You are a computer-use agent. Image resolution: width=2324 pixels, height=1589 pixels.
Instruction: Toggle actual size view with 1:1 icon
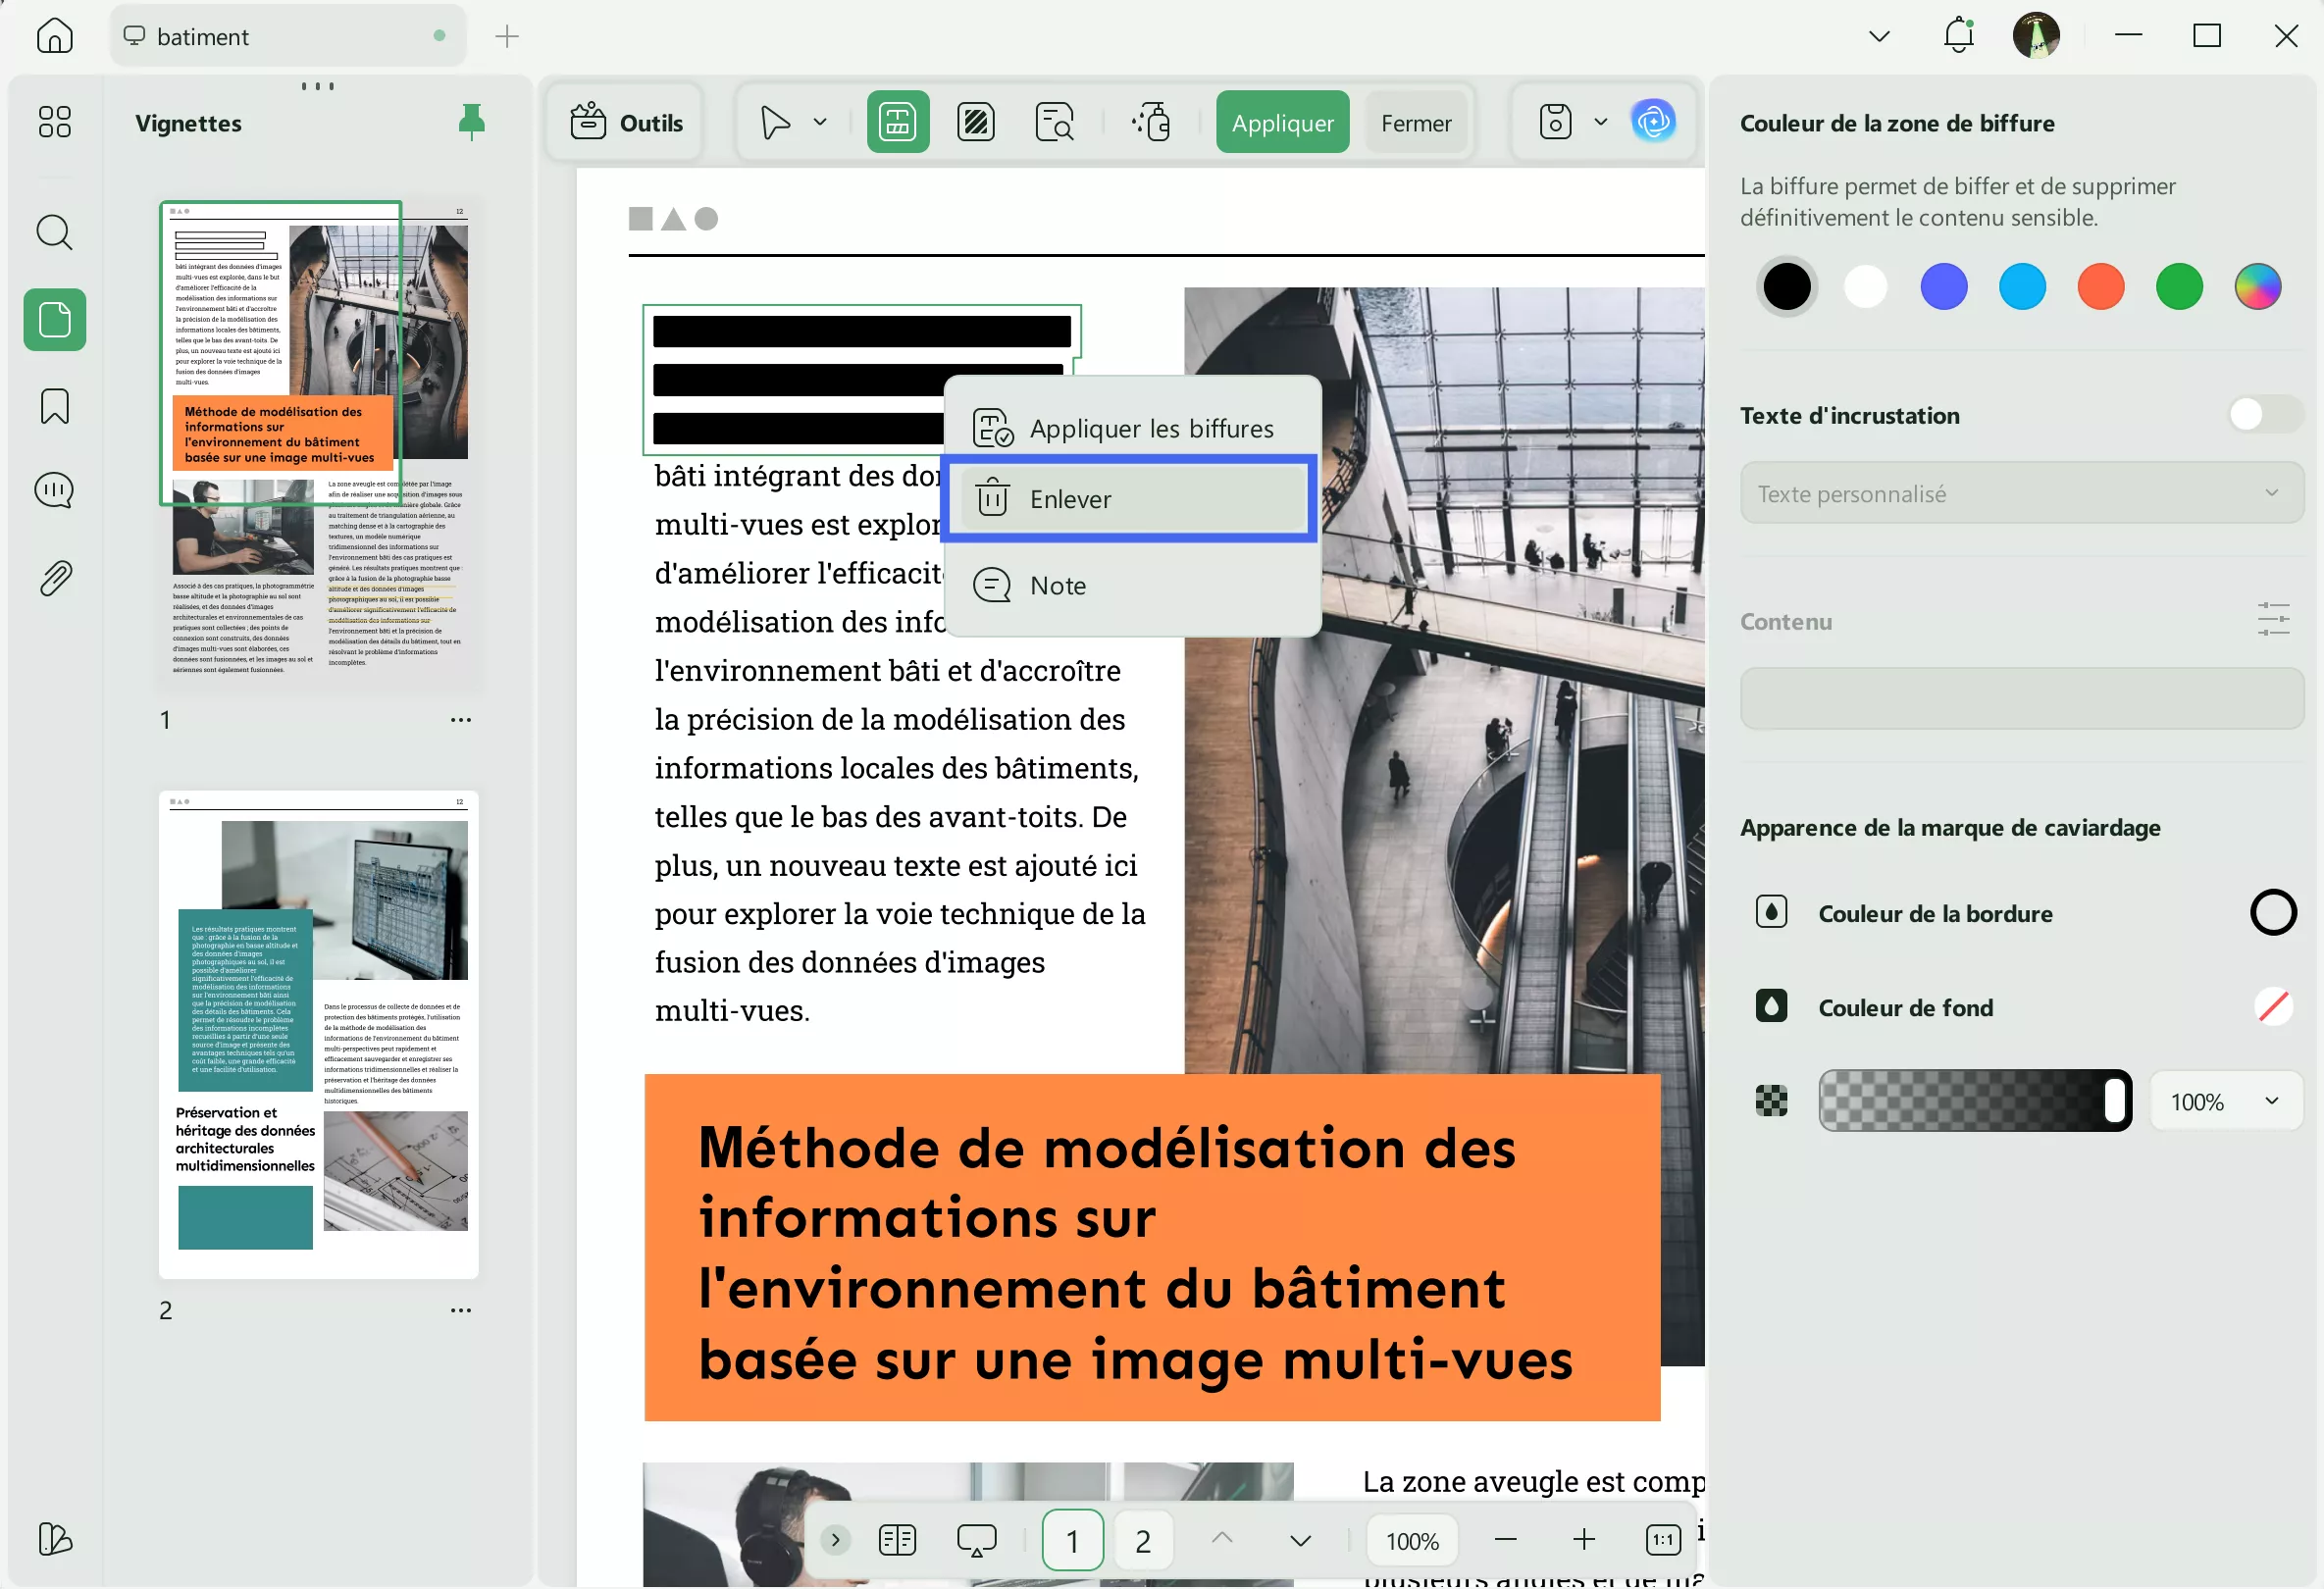click(1662, 1540)
